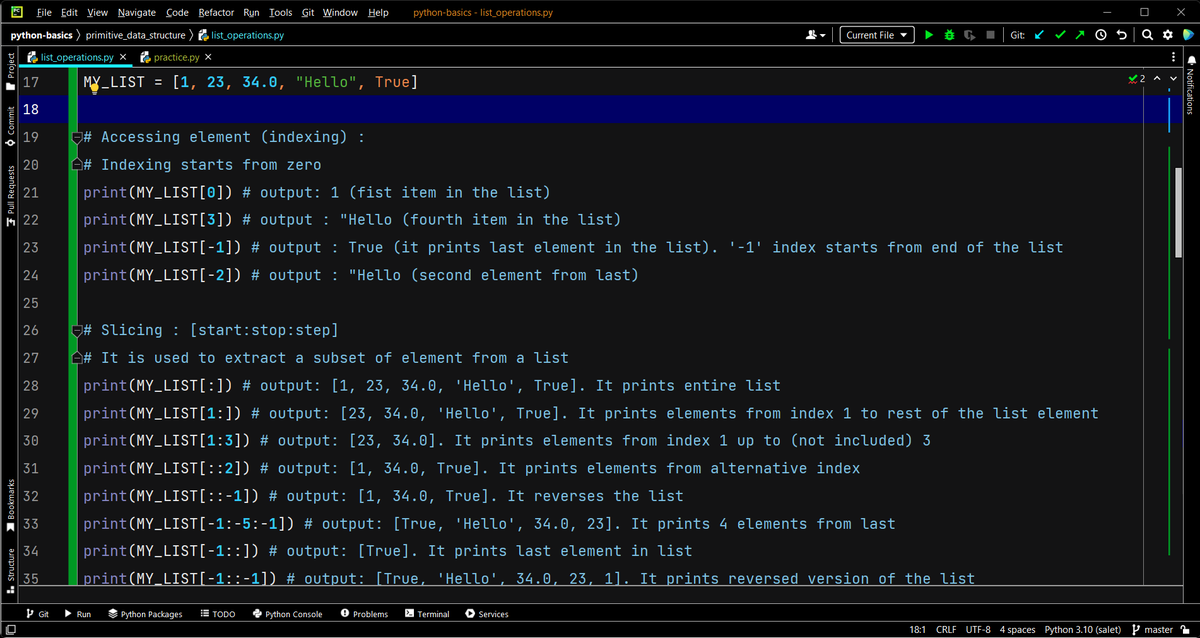The width and height of the screenshot is (1200, 638).
Task: Close the practice.py tab
Action: click(x=207, y=57)
